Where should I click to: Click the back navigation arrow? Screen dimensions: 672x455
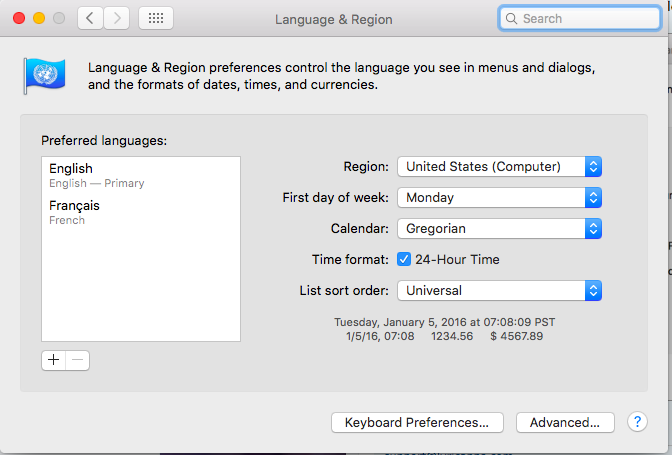tap(91, 18)
